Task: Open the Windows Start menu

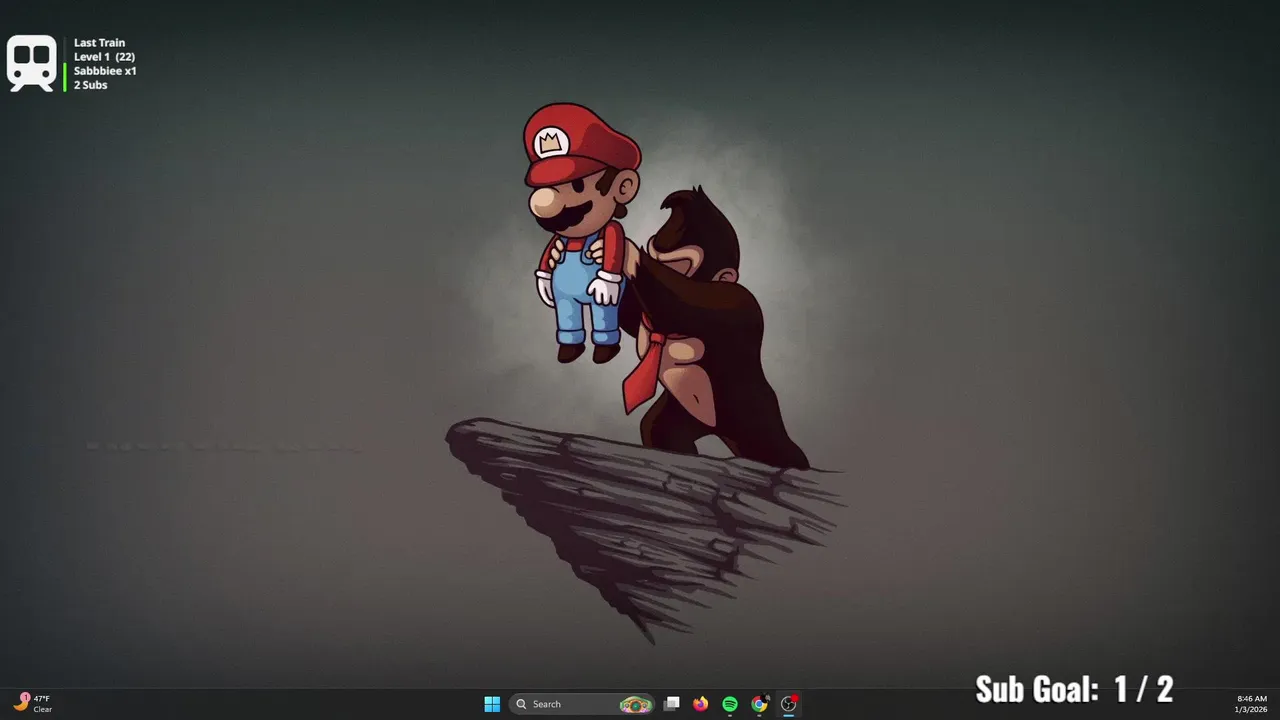Action: point(492,704)
